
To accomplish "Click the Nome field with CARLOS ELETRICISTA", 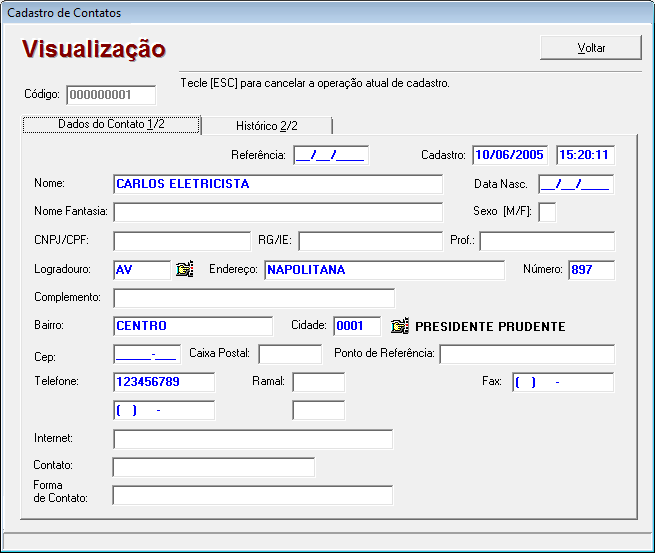I will coord(278,184).
